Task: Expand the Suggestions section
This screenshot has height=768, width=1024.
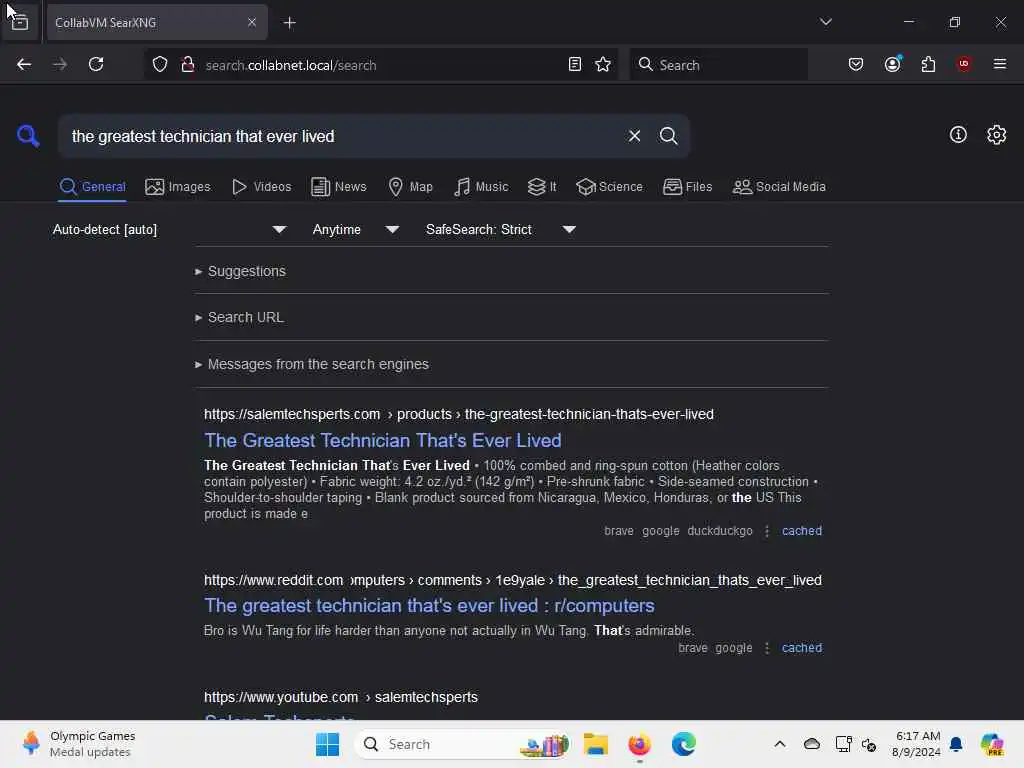Action: pos(240,271)
